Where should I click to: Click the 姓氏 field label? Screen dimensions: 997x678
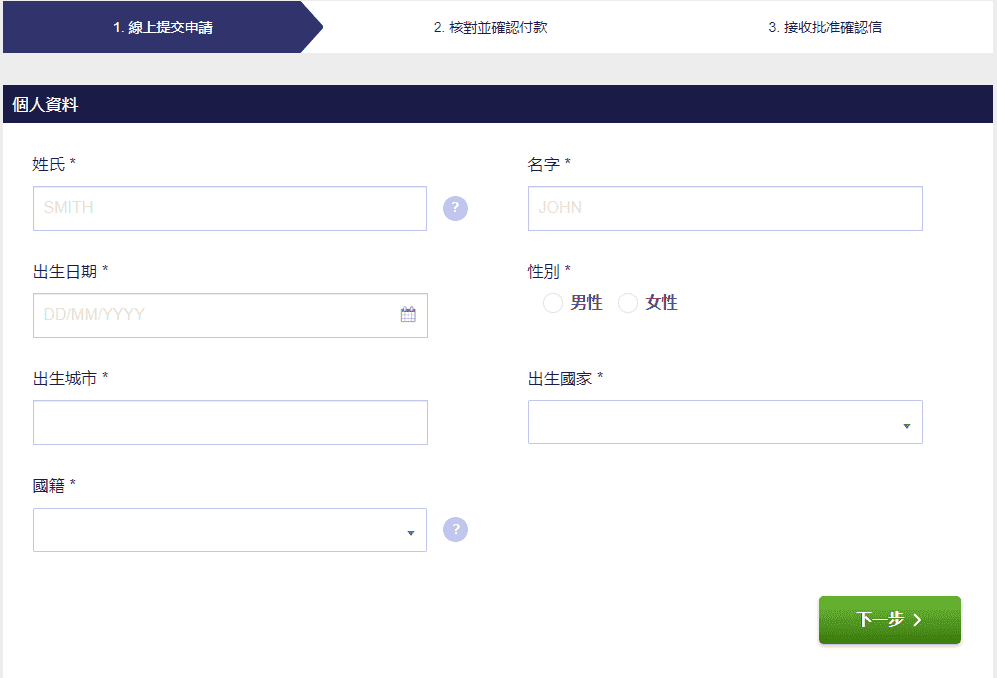(x=54, y=164)
